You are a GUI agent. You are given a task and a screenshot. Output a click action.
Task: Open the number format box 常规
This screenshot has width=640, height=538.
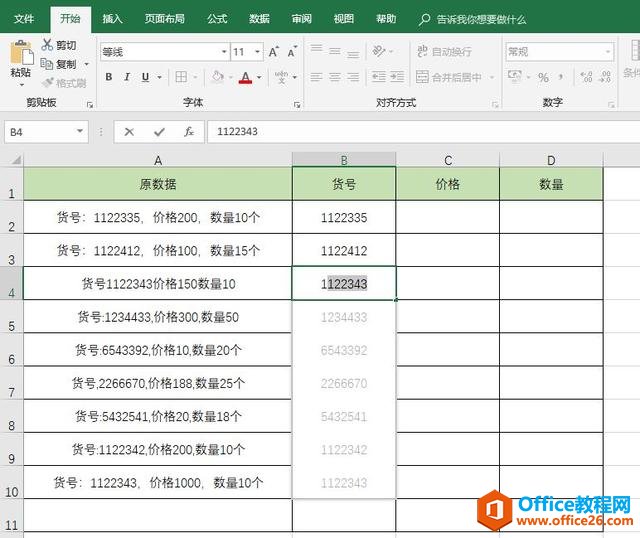(560, 52)
